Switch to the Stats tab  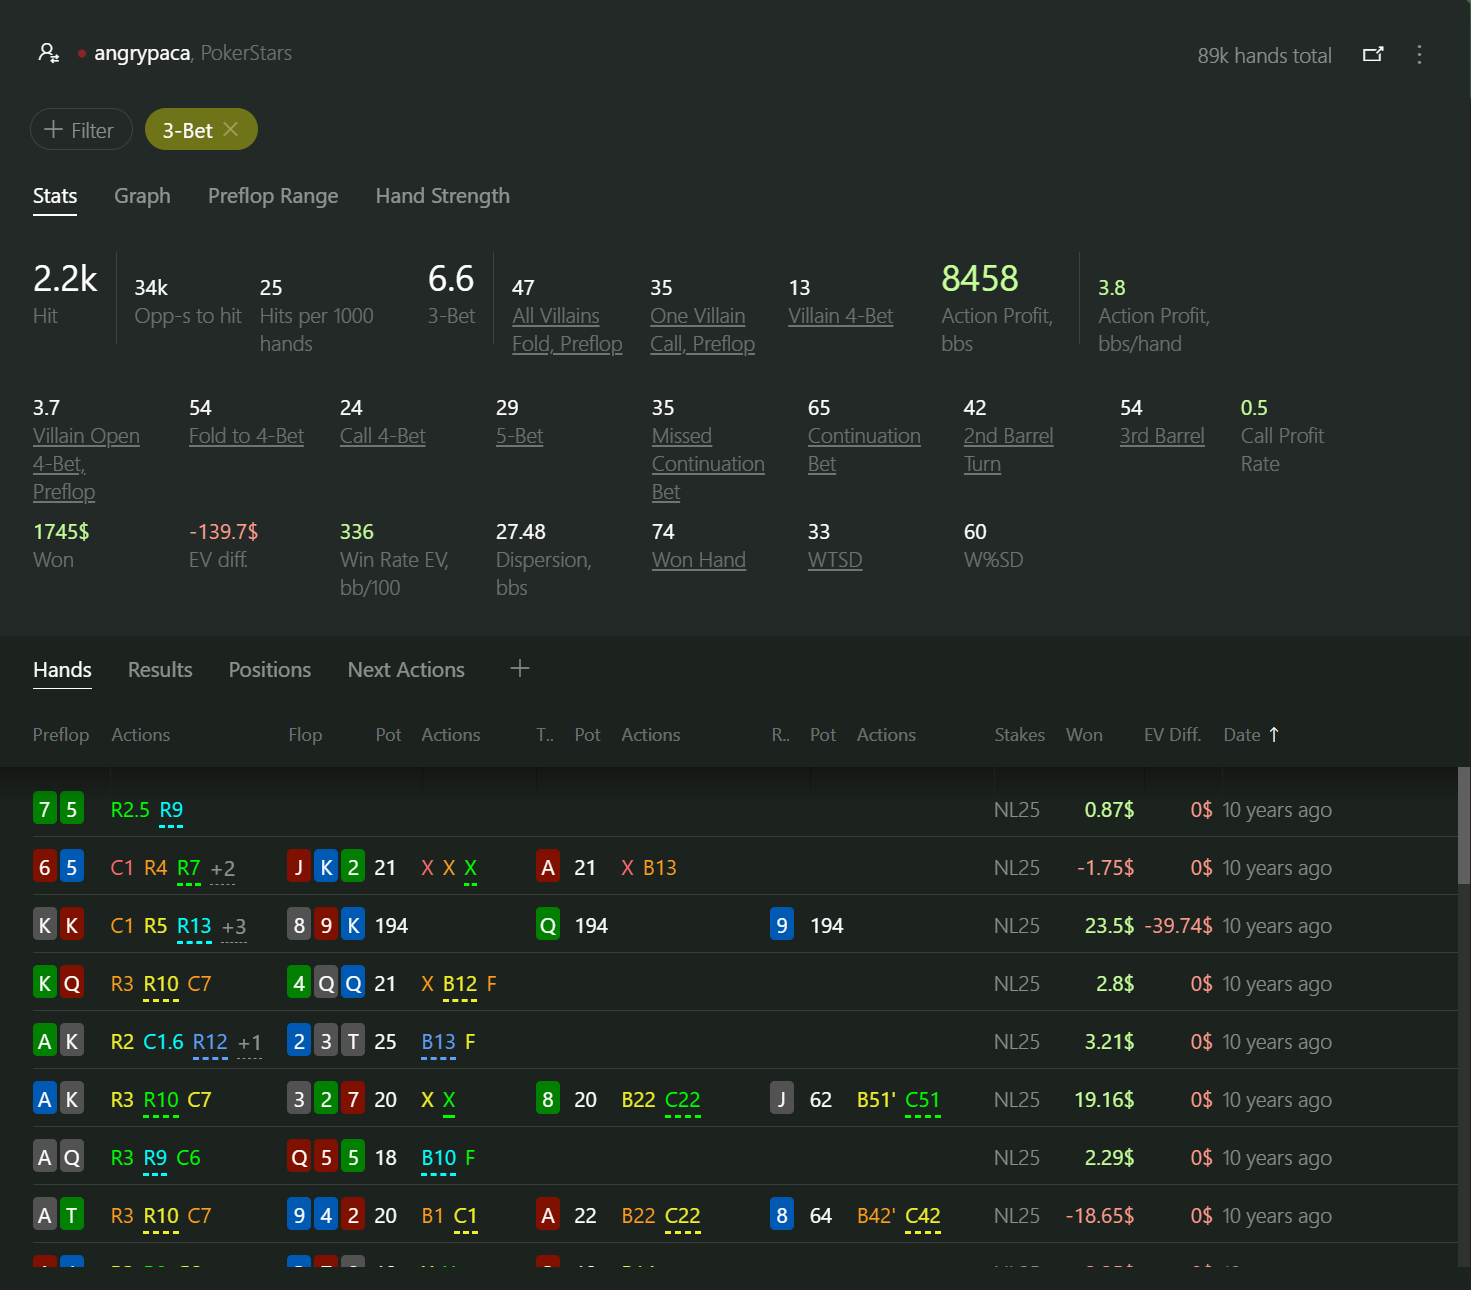click(55, 196)
